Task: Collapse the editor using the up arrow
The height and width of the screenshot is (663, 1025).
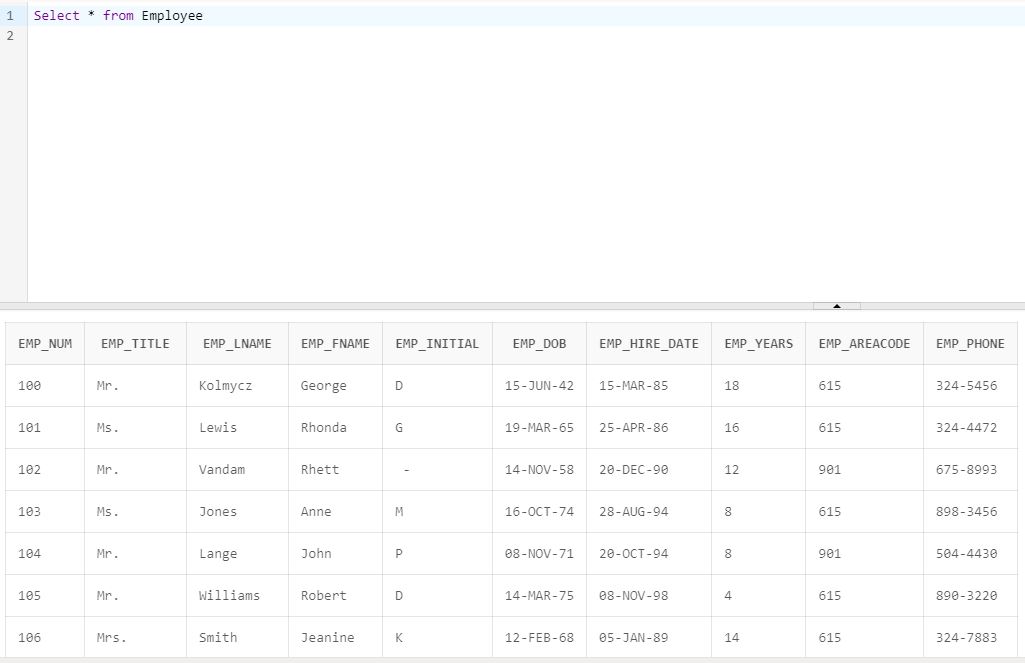Action: 837,308
